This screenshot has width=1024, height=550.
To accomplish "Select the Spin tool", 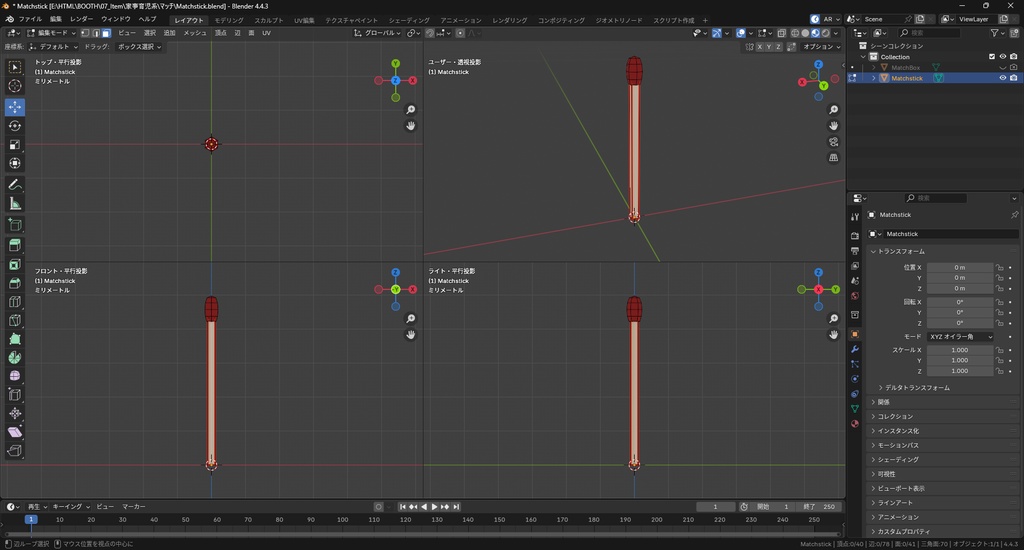I will click(x=14, y=357).
